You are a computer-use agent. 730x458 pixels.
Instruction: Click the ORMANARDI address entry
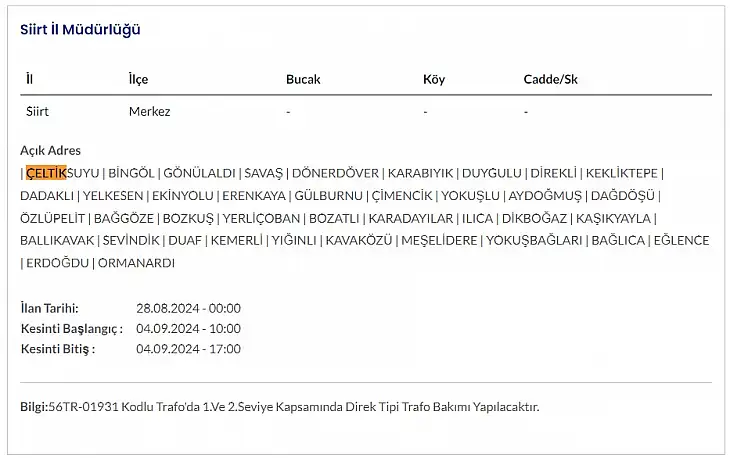(x=136, y=263)
